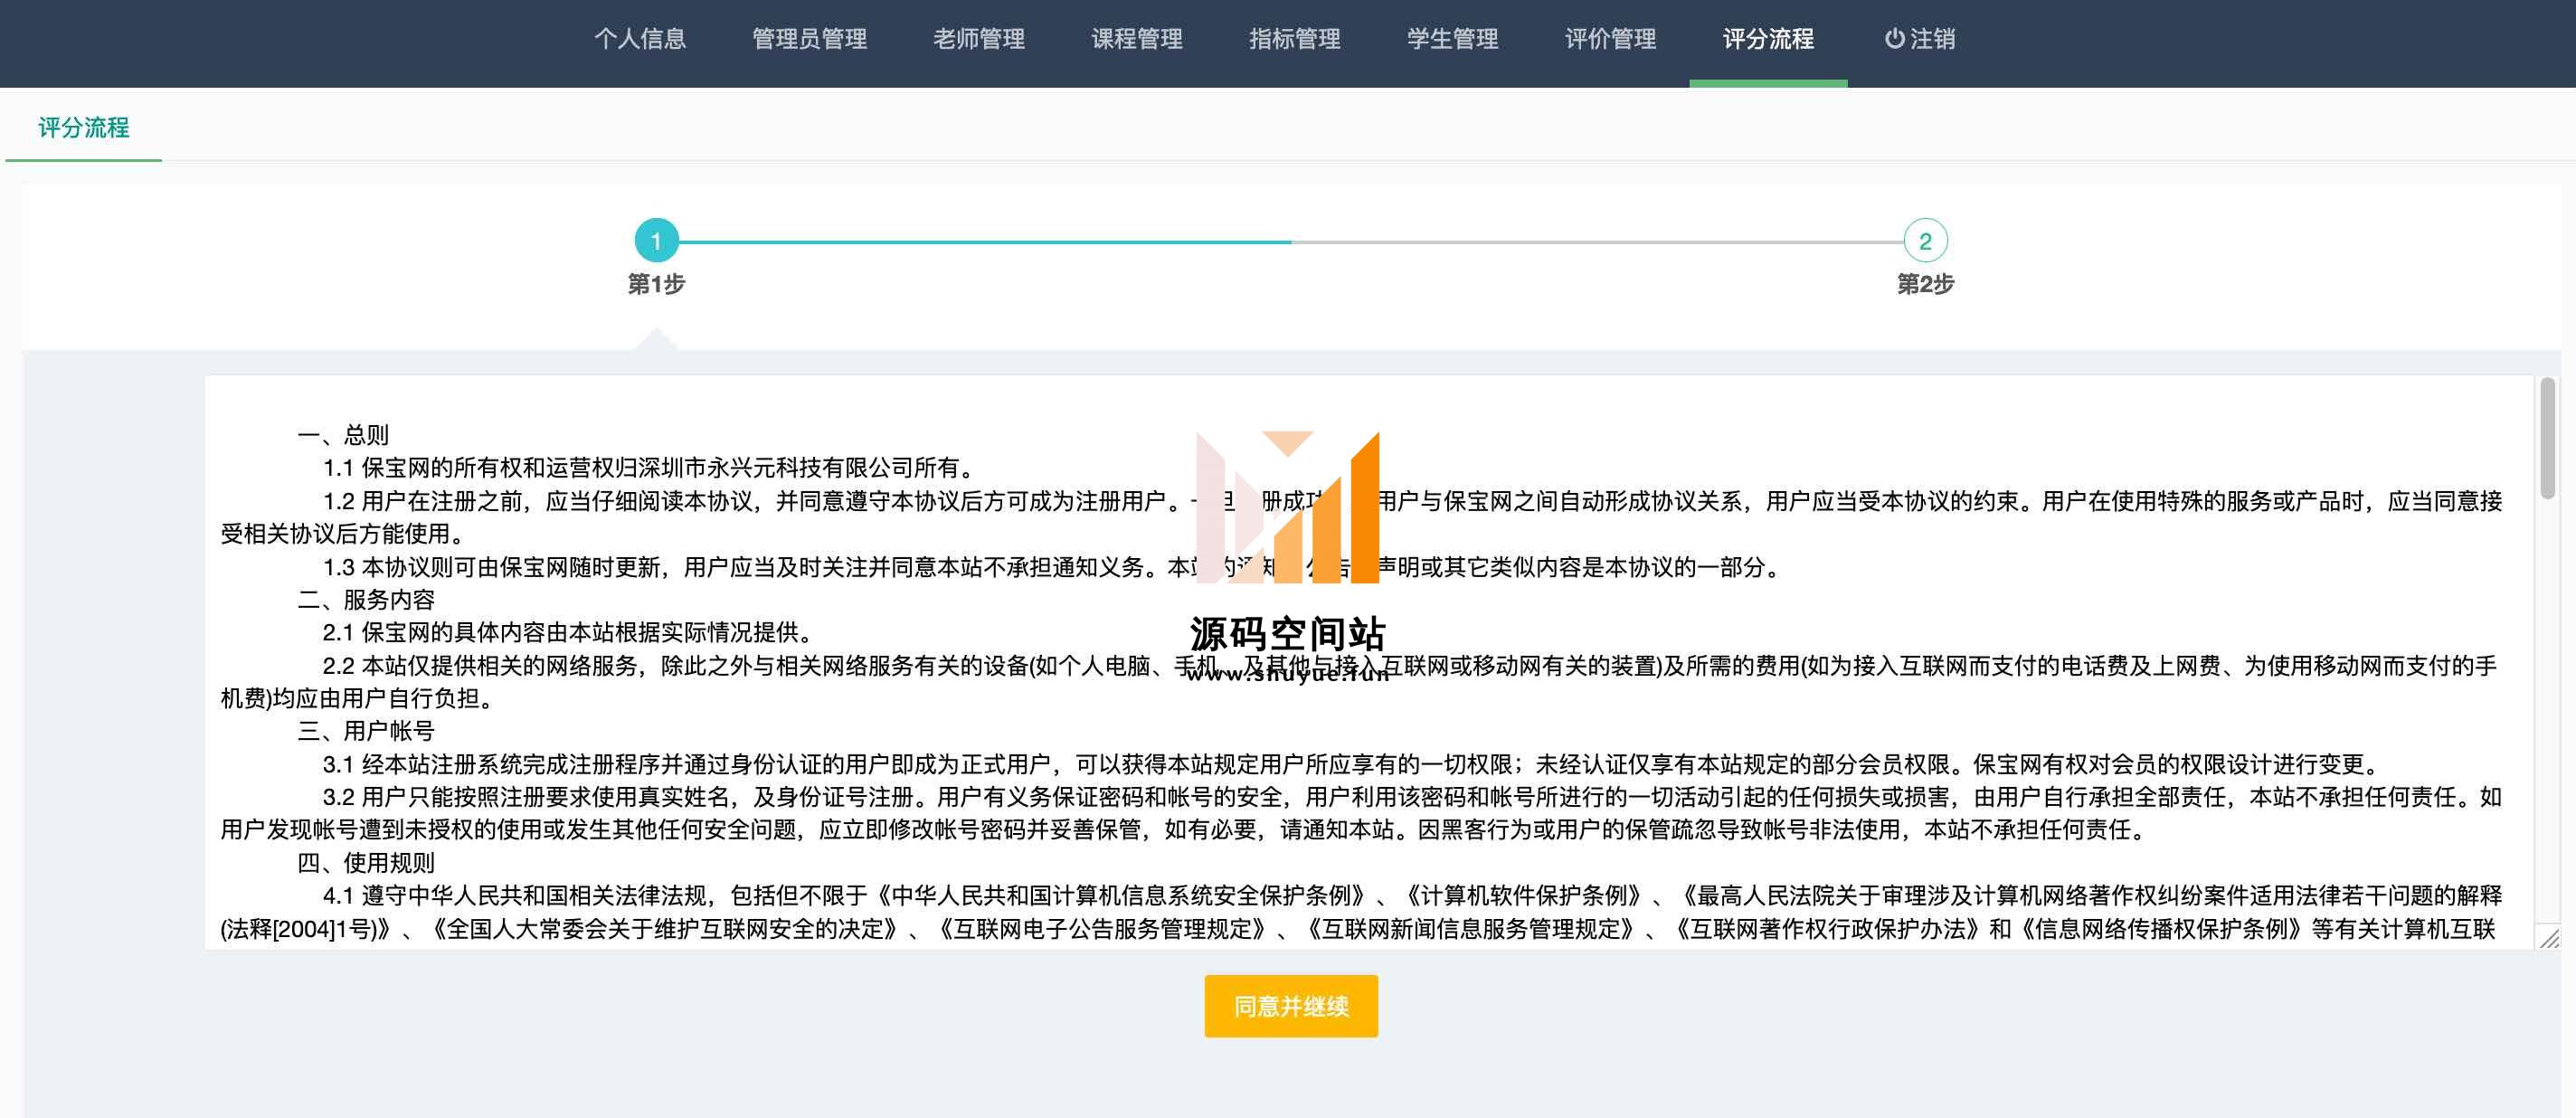Click the heading 三、用户帐号
The height and width of the screenshot is (1118, 2576).
point(366,731)
